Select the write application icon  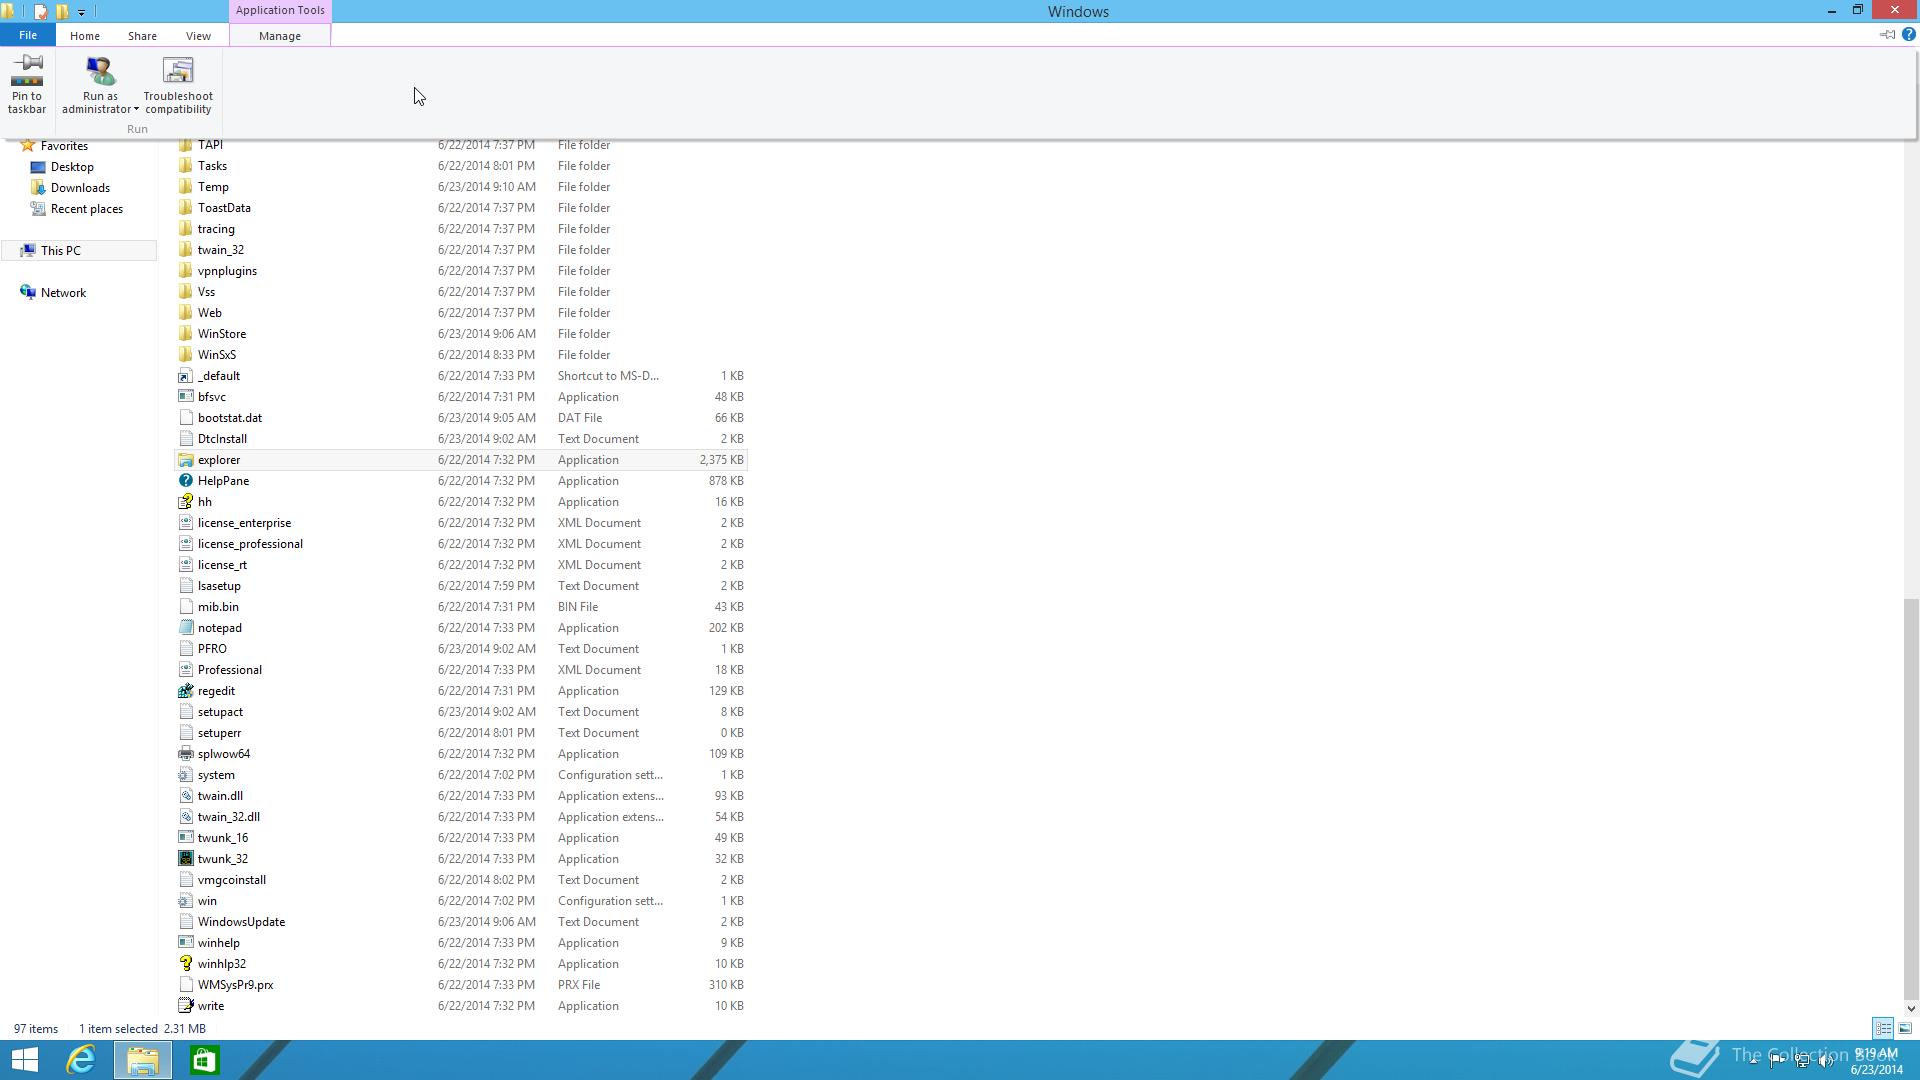[x=185, y=1006]
